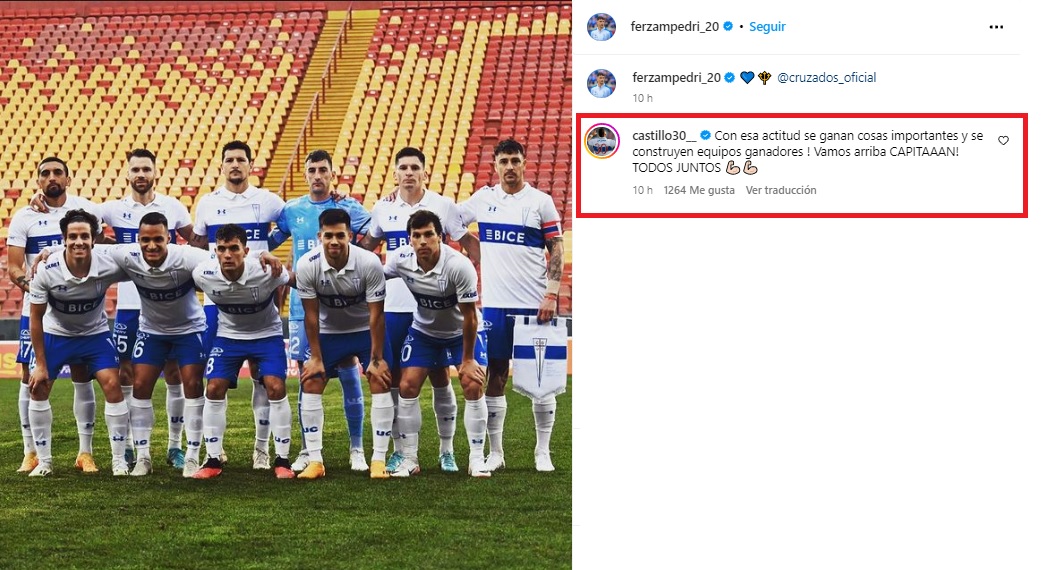View who liked via 1264 Me gusta
This screenshot has height=570, width=1046.
click(699, 190)
